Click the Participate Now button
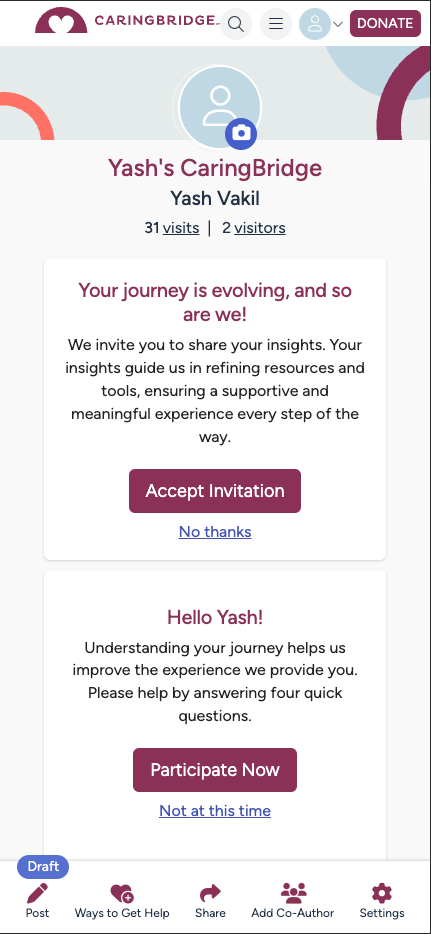Screen dimensions: 431x934 [x=215, y=770]
